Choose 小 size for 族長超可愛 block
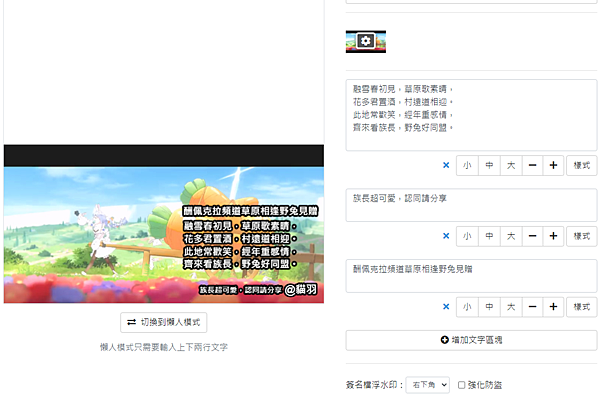The height and width of the screenshot is (396, 600). [x=467, y=236]
